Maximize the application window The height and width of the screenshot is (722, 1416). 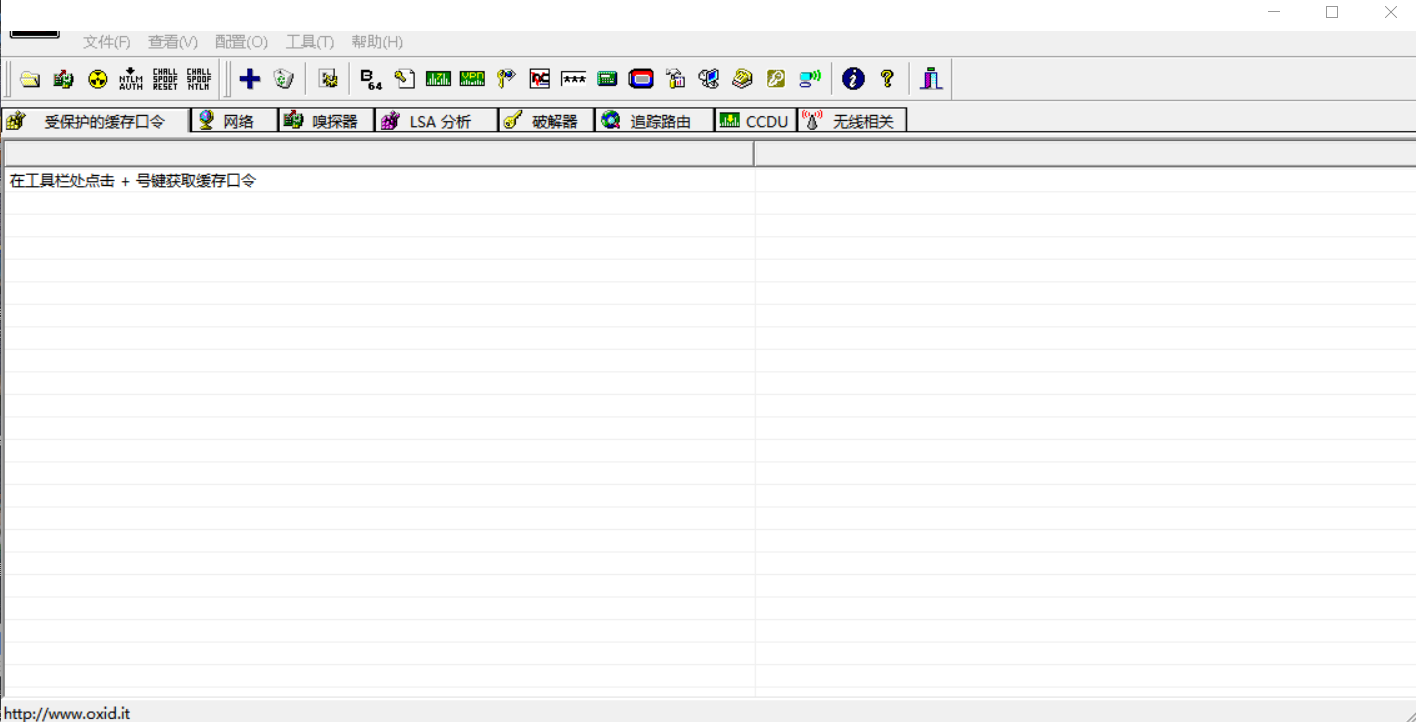click(x=1332, y=12)
